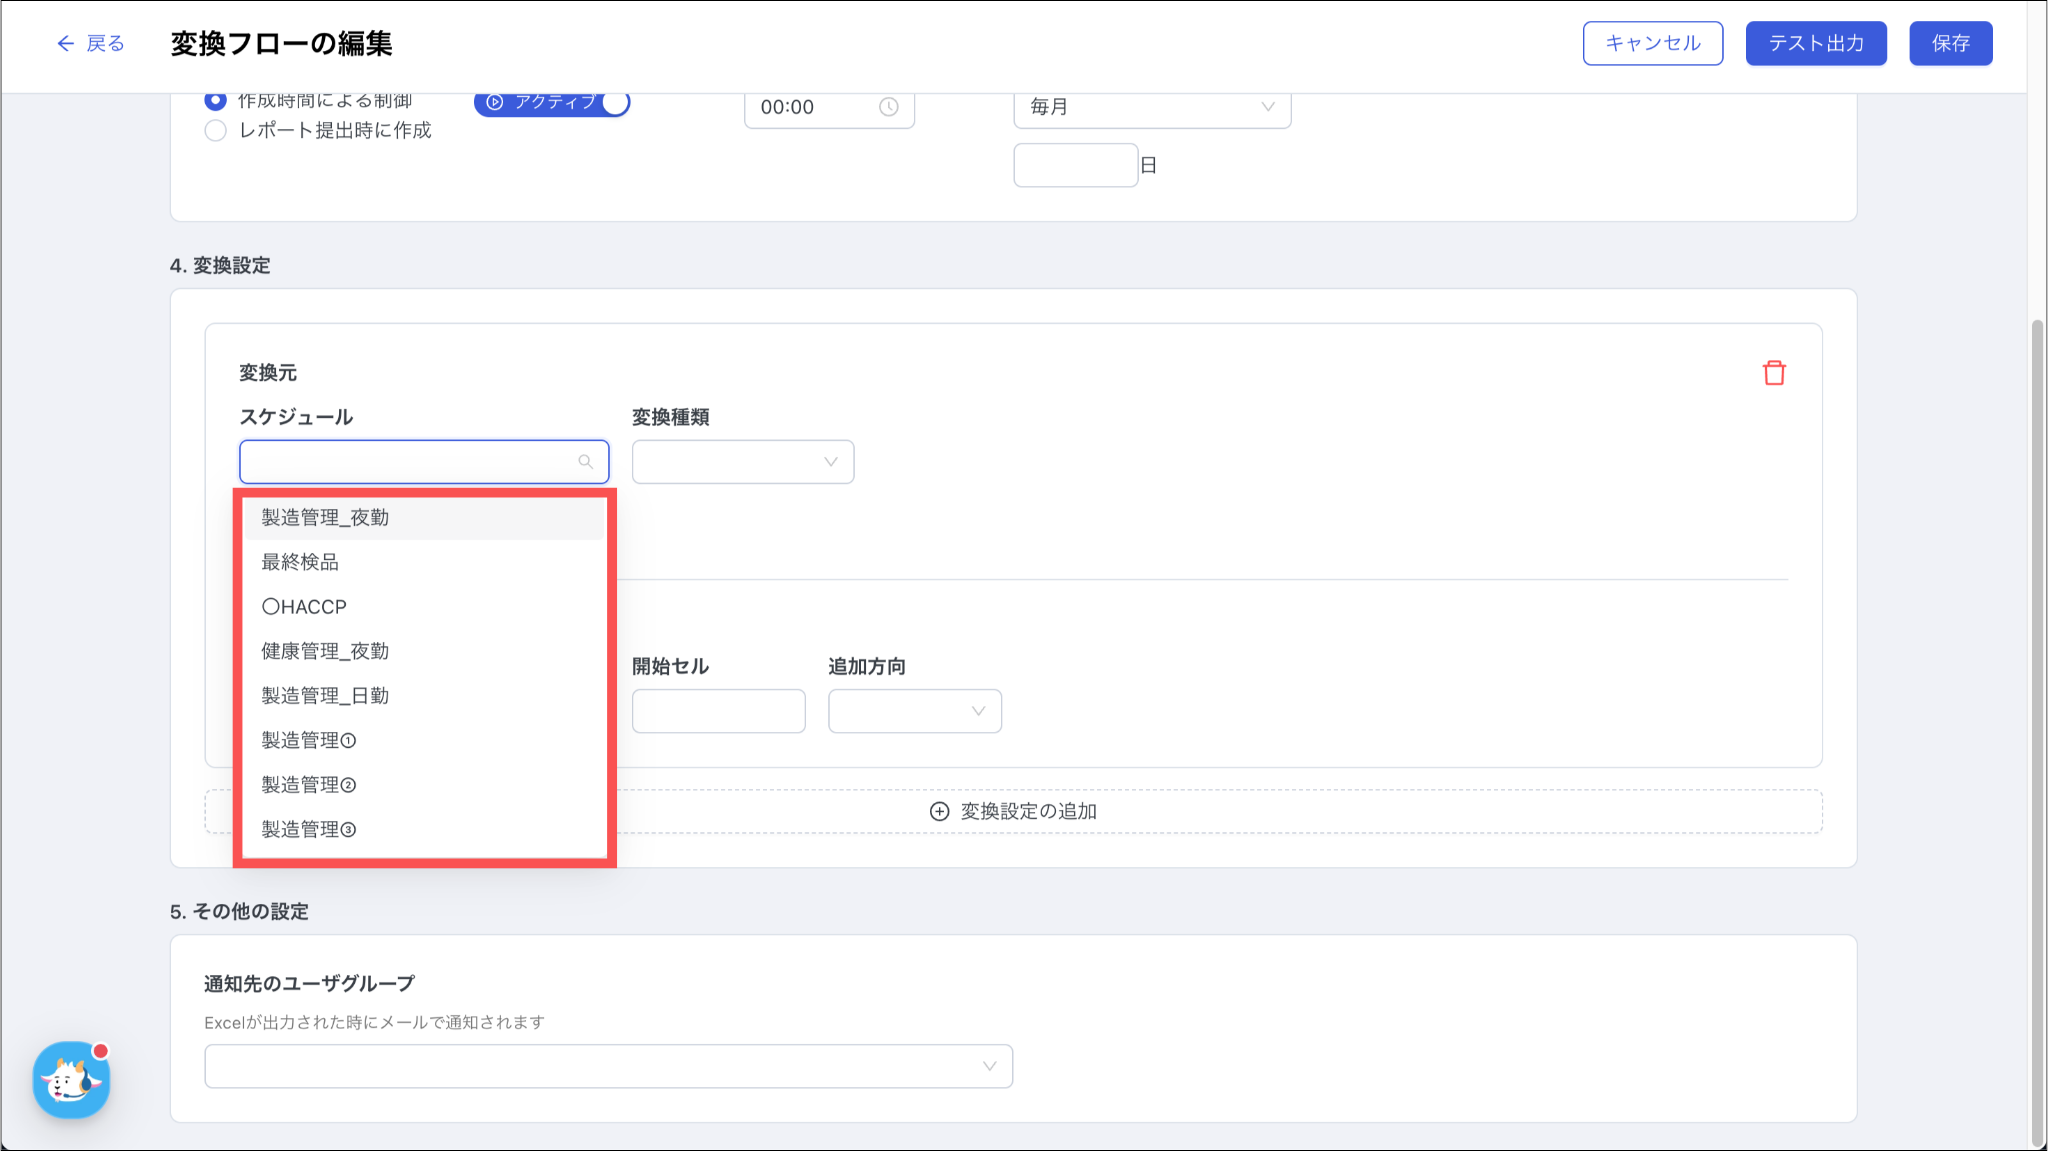This screenshot has height=1151, width=2048.
Task: Select 作成時間による制御 radio button
Action: click(215, 100)
